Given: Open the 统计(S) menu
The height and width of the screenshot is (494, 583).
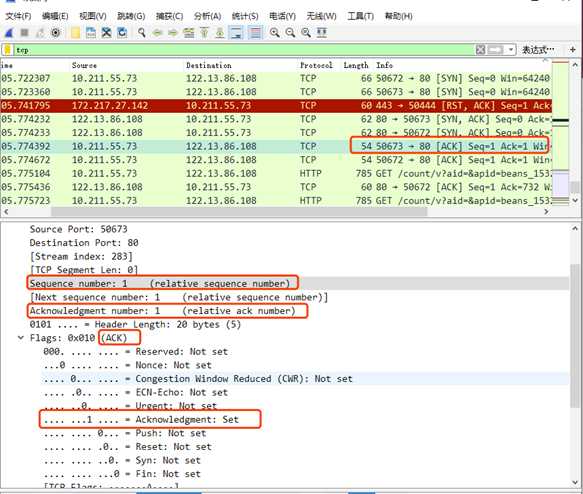Looking at the screenshot, I should (x=245, y=16).
